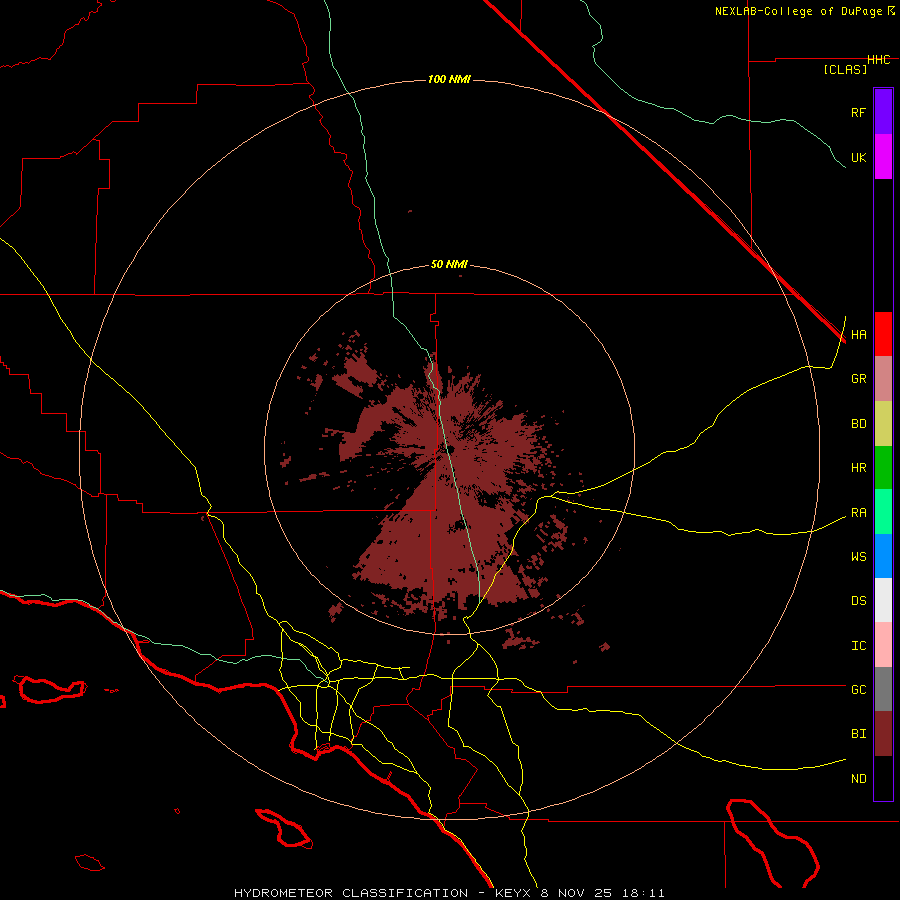Click the mint green RA legend block
Image resolution: width=900 pixels, height=900 pixels.
(x=883, y=512)
